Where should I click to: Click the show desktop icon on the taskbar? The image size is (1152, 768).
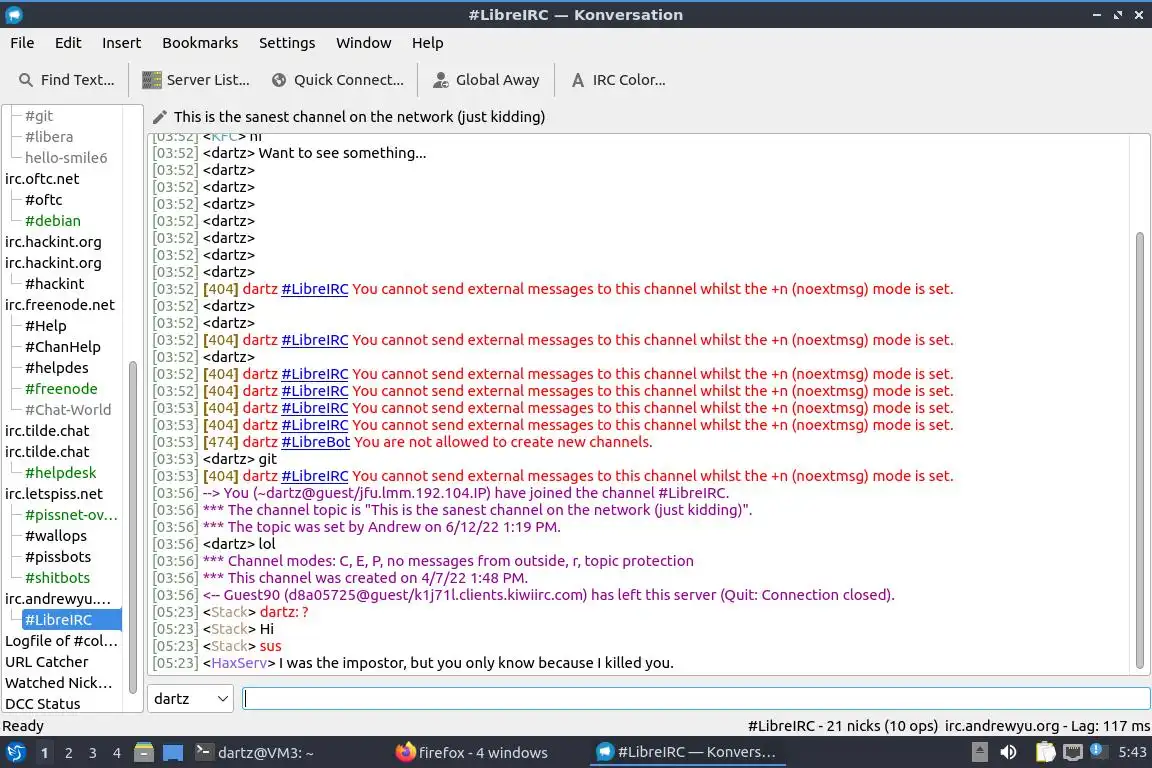(173, 753)
